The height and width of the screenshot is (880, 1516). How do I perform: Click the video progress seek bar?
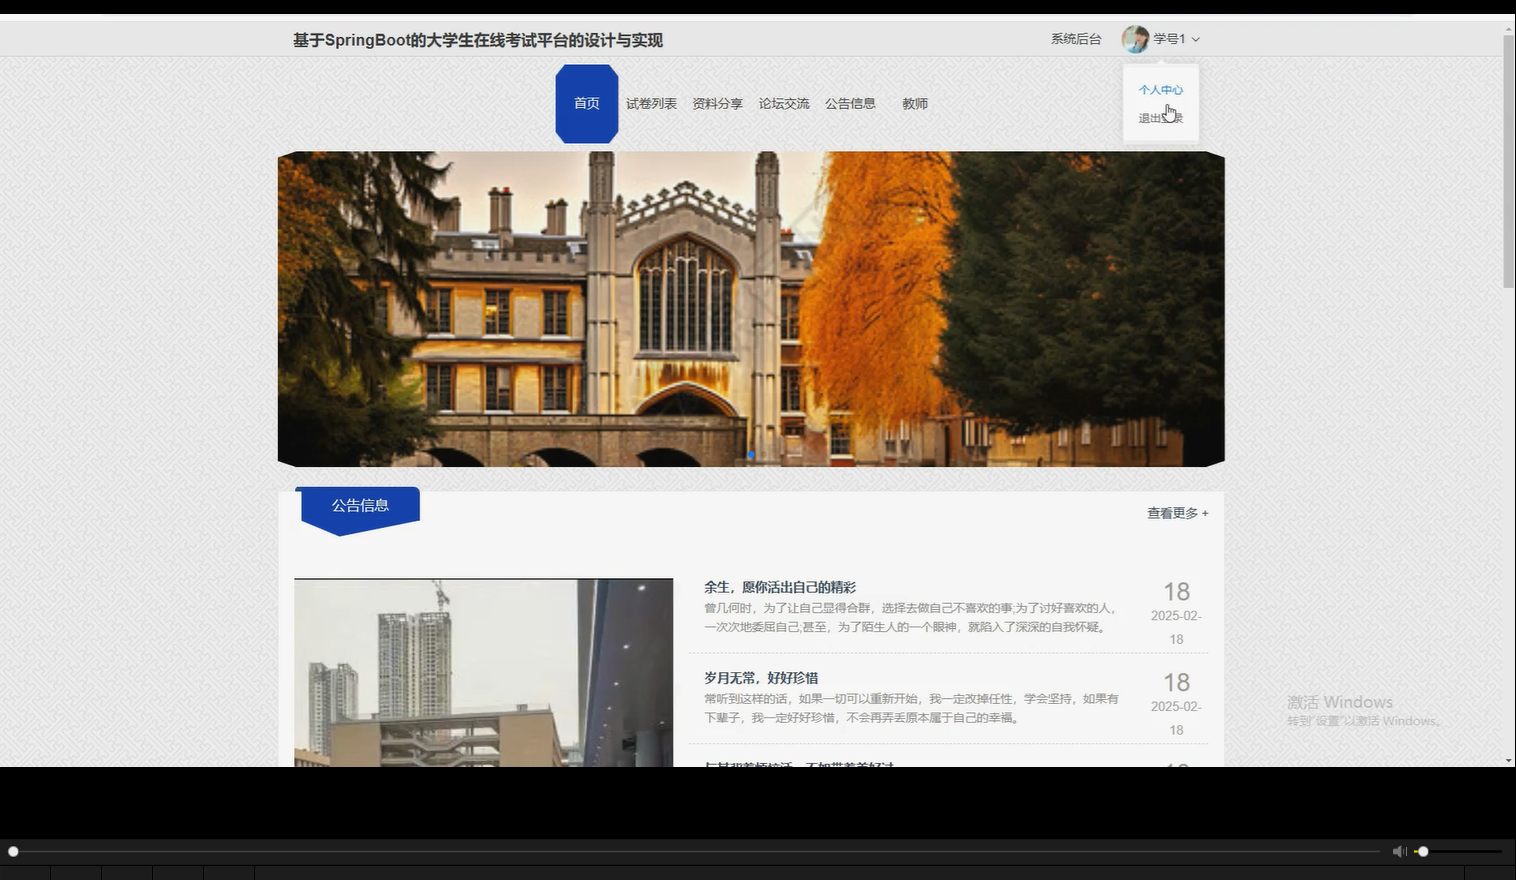695,851
